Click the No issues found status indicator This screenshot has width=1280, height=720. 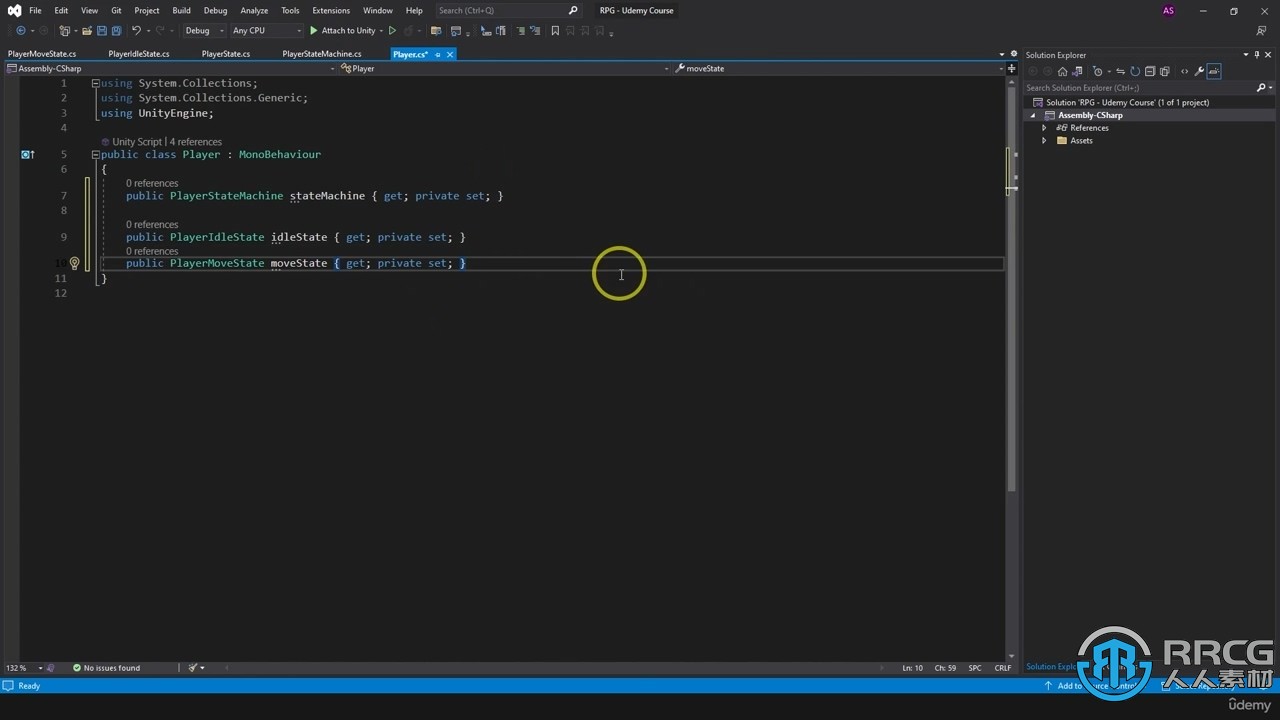106,668
